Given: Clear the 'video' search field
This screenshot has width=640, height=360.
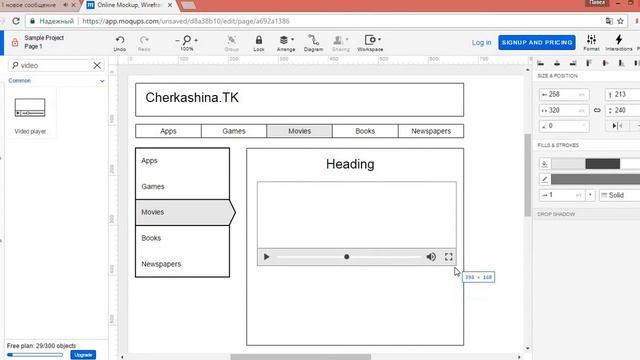Looking at the screenshot, I should click(97, 65).
